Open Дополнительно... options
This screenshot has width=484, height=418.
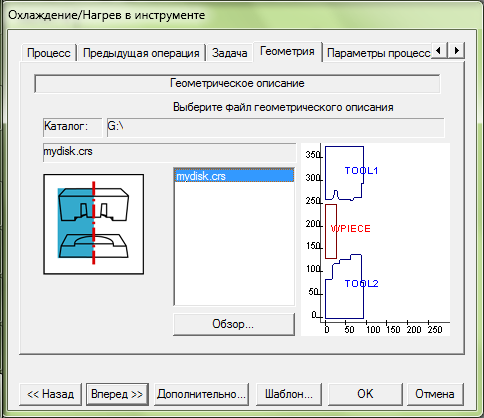(x=201, y=394)
